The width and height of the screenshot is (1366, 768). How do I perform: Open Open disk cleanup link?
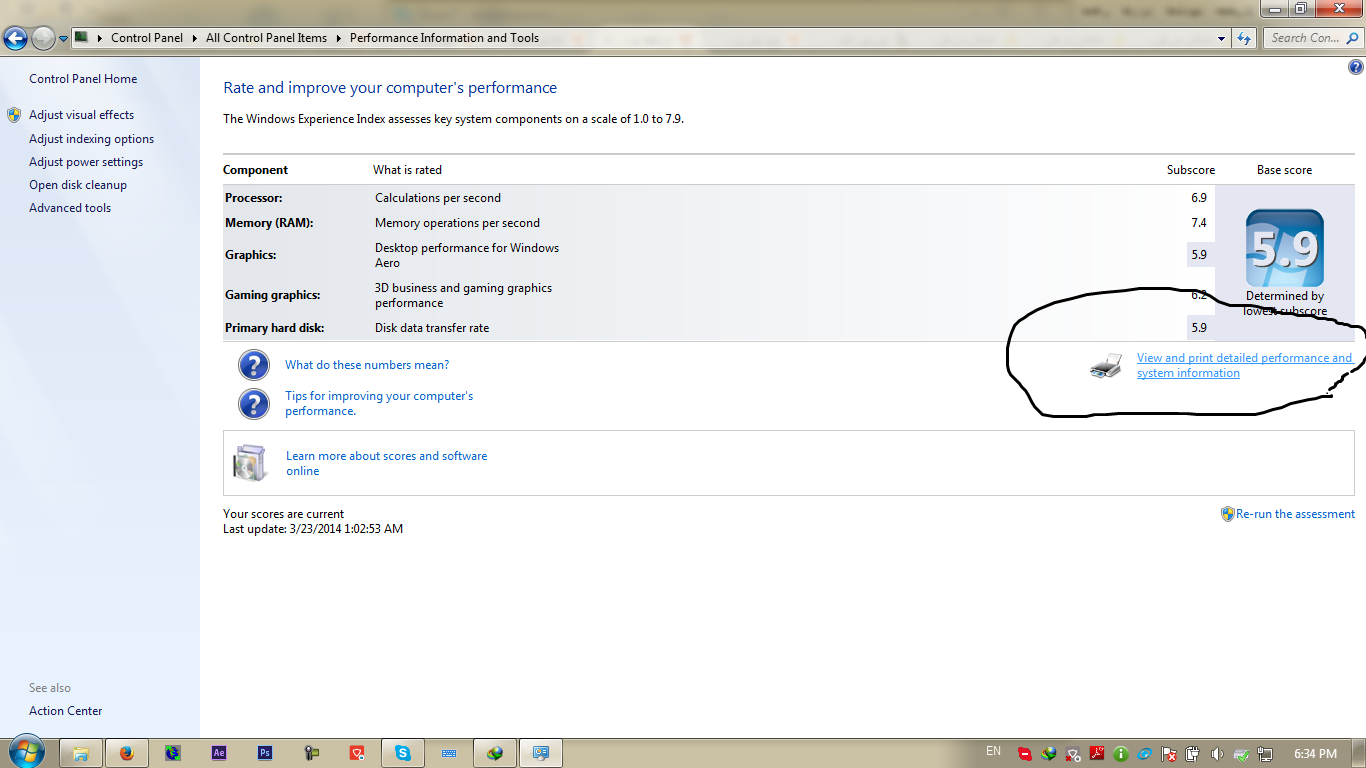pyautogui.click(x=78, y=185)
